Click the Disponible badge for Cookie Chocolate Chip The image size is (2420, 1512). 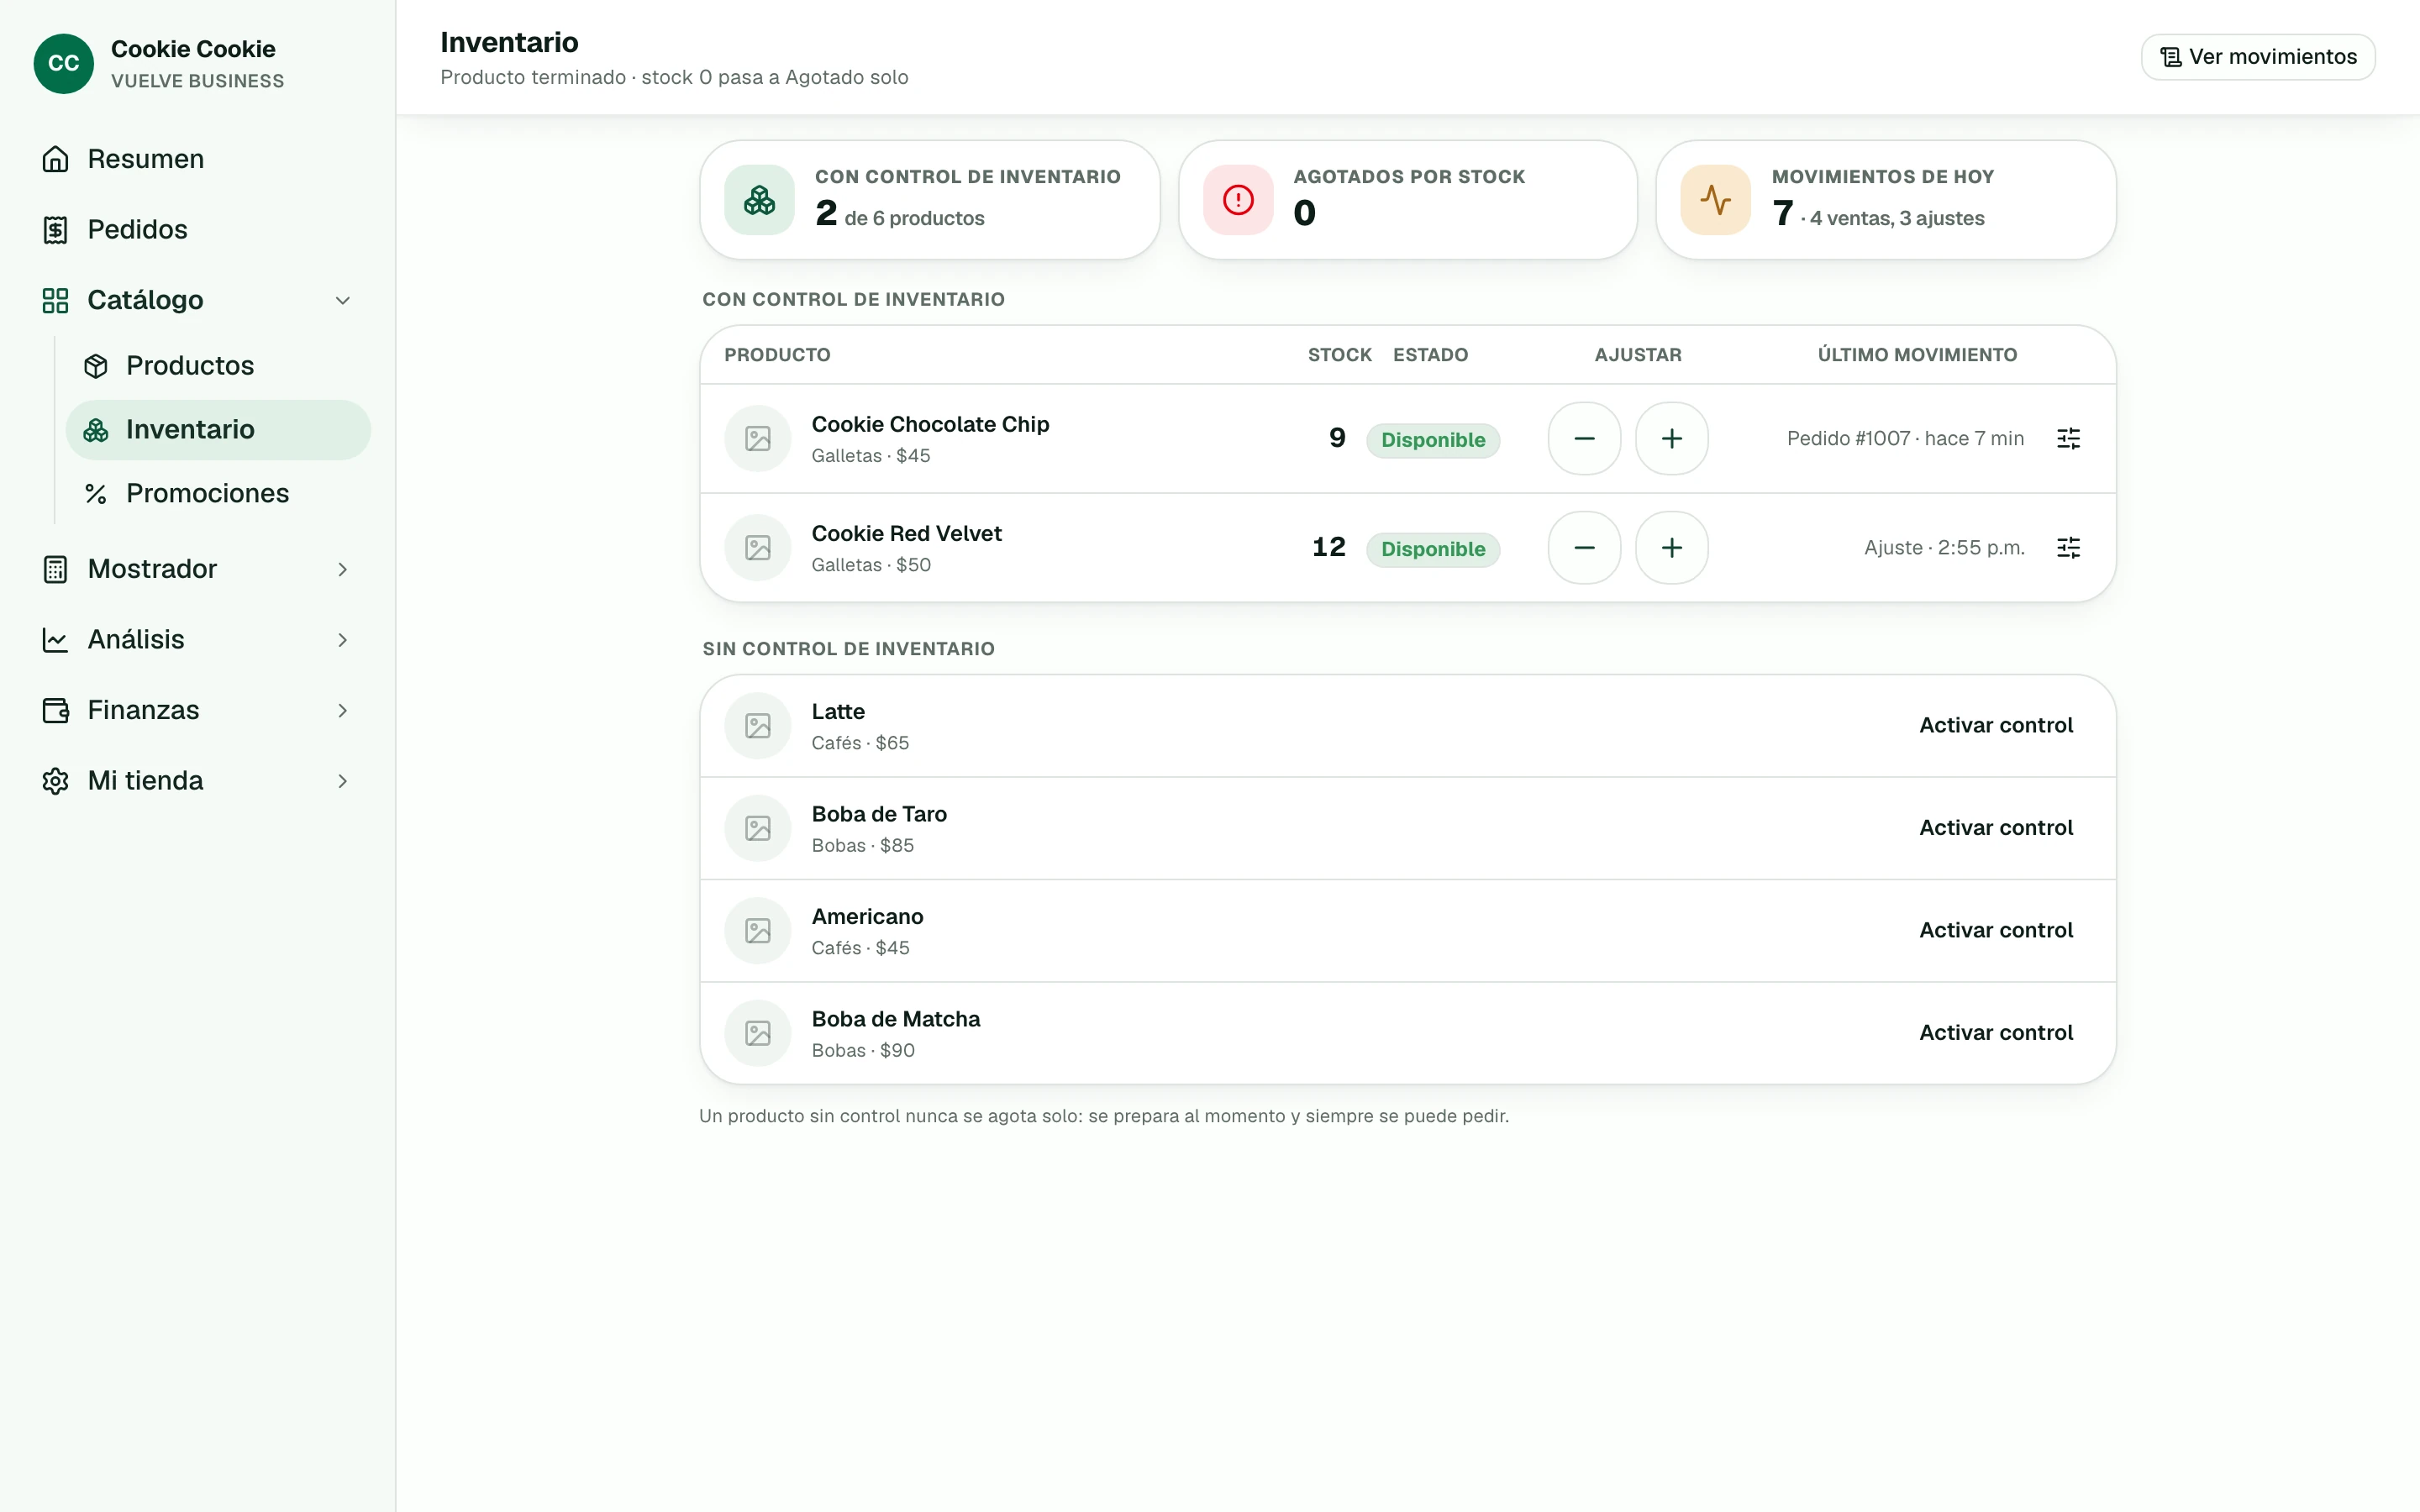[1433, 440]
